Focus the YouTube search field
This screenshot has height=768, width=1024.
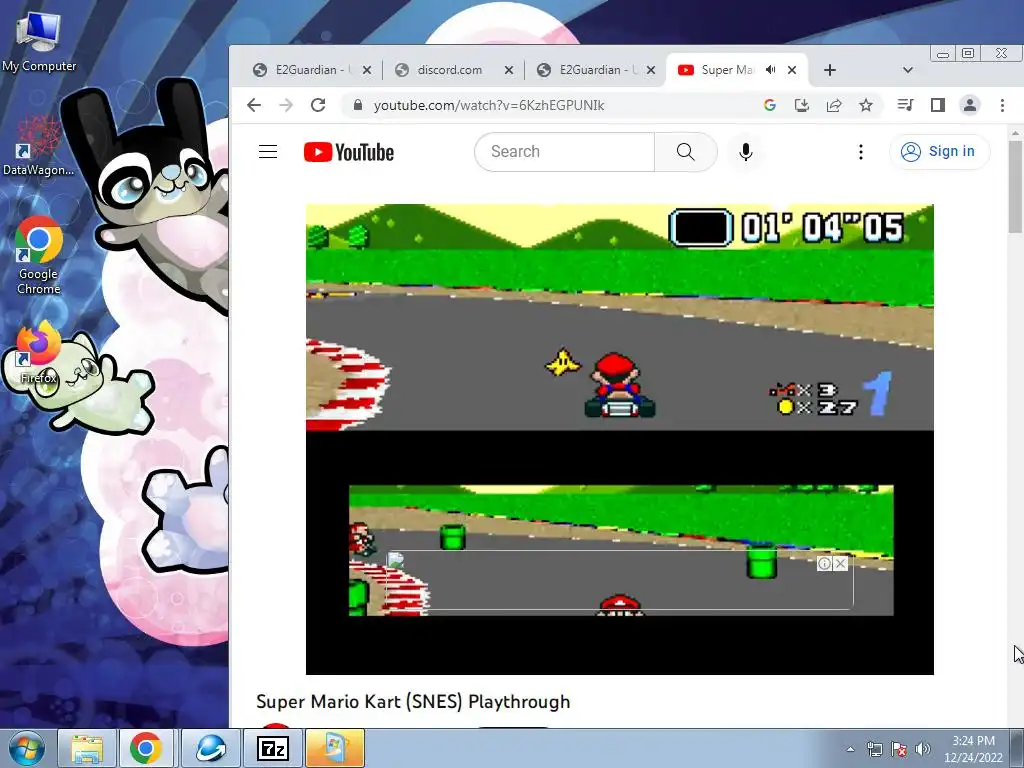[565, 152]
